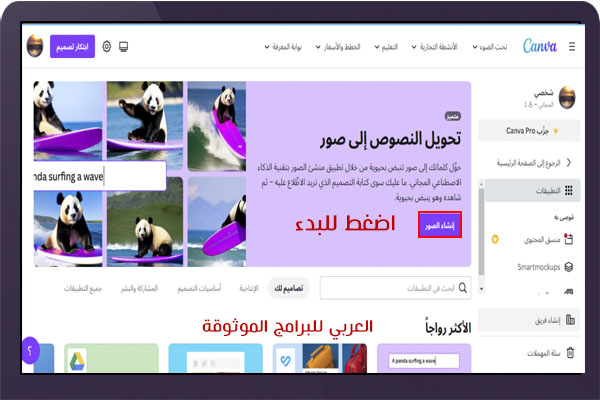
Task: Open the settings gear icon
Action: 107,47
